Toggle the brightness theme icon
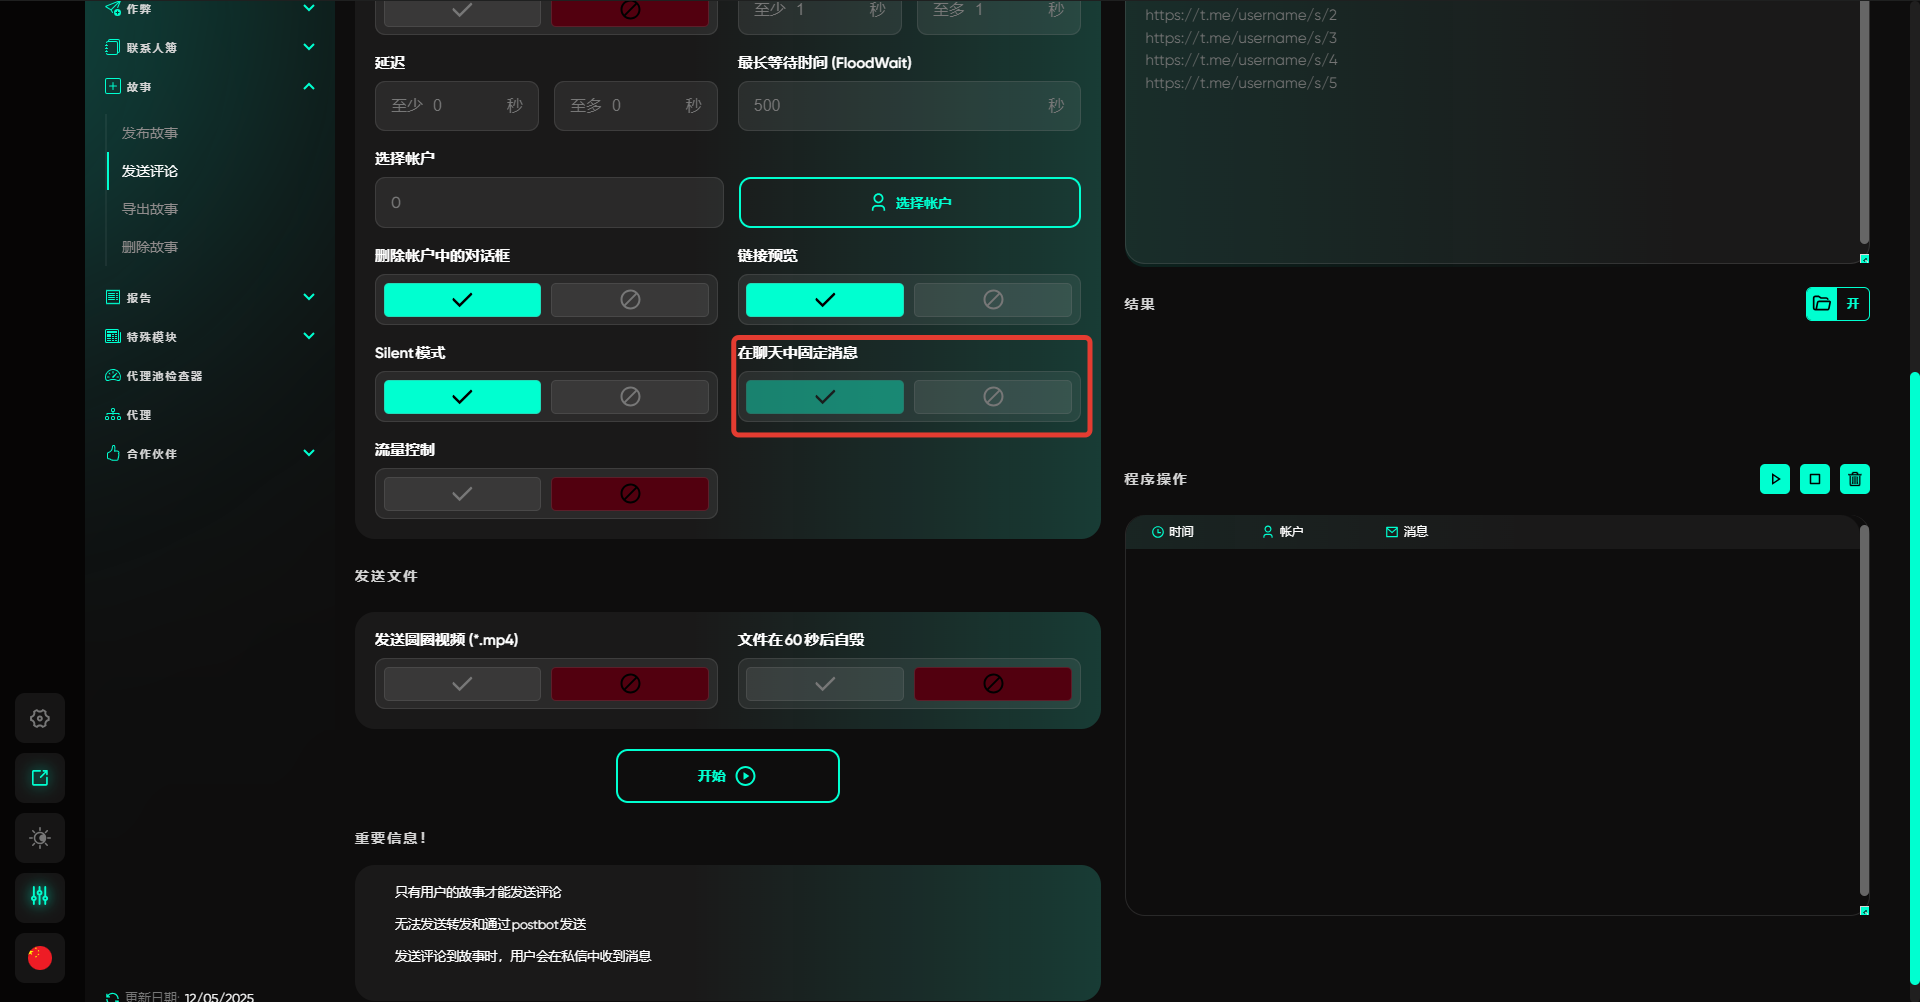Screen dimensions: 1920x1002 pos(40,838)
